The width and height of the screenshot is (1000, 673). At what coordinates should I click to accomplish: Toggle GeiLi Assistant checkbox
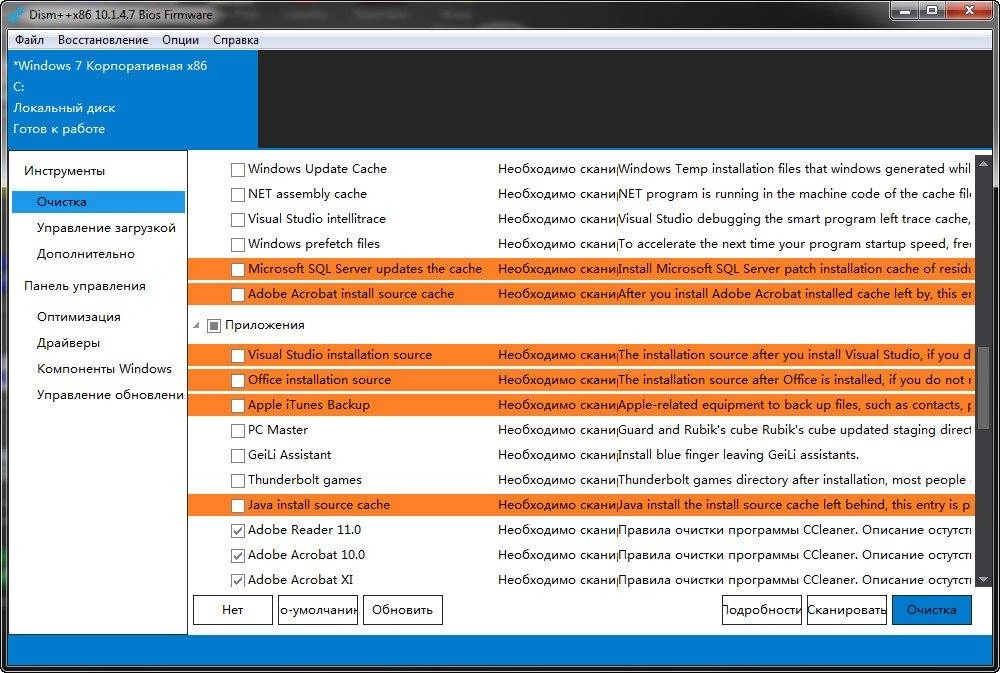click(x=238, y=455)
